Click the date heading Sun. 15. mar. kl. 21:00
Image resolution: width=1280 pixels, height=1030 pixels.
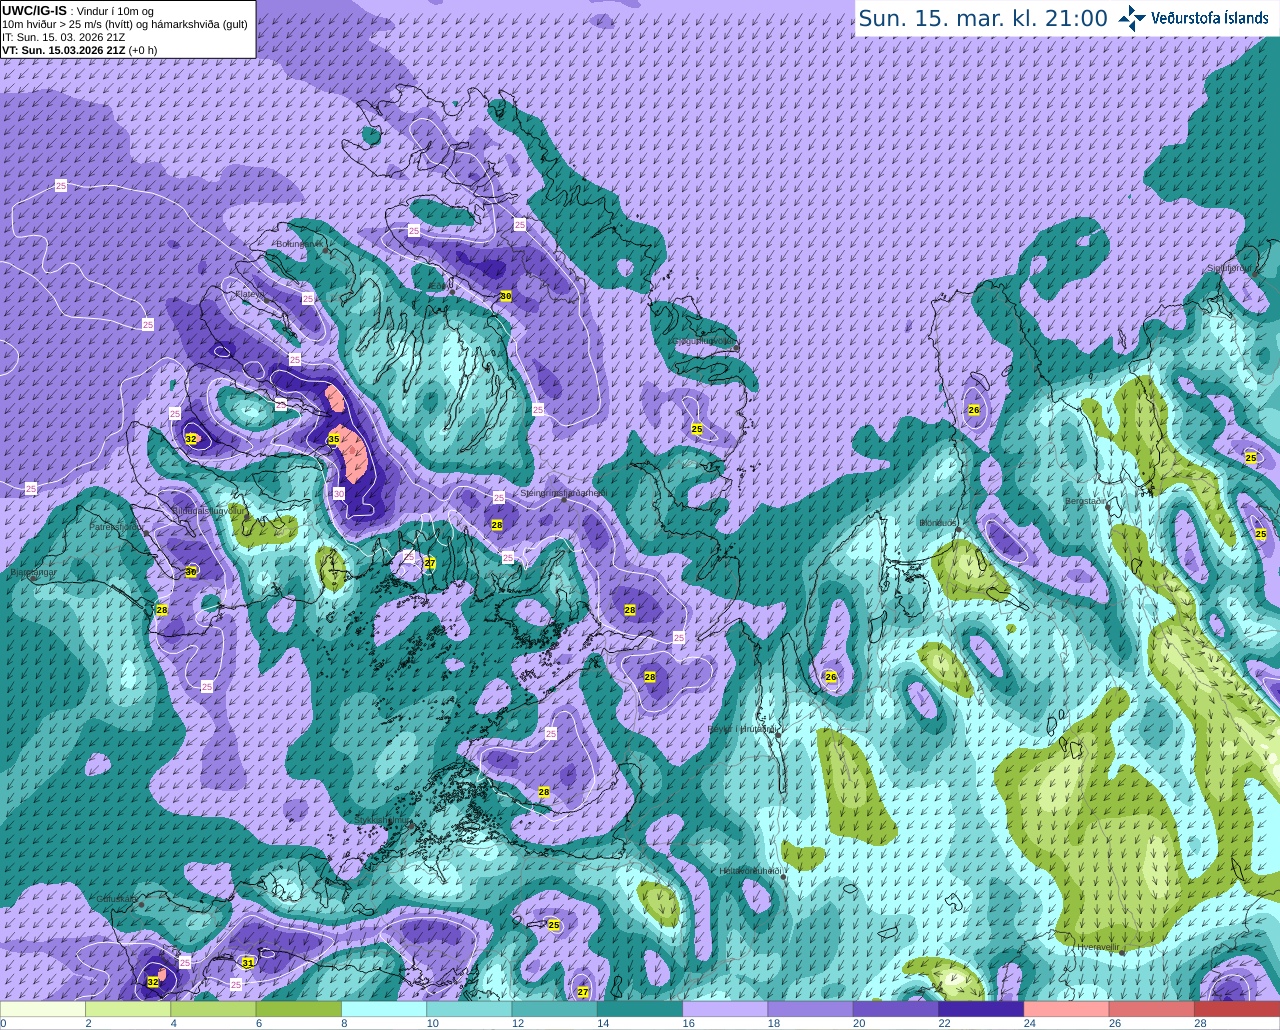[983, 18]
